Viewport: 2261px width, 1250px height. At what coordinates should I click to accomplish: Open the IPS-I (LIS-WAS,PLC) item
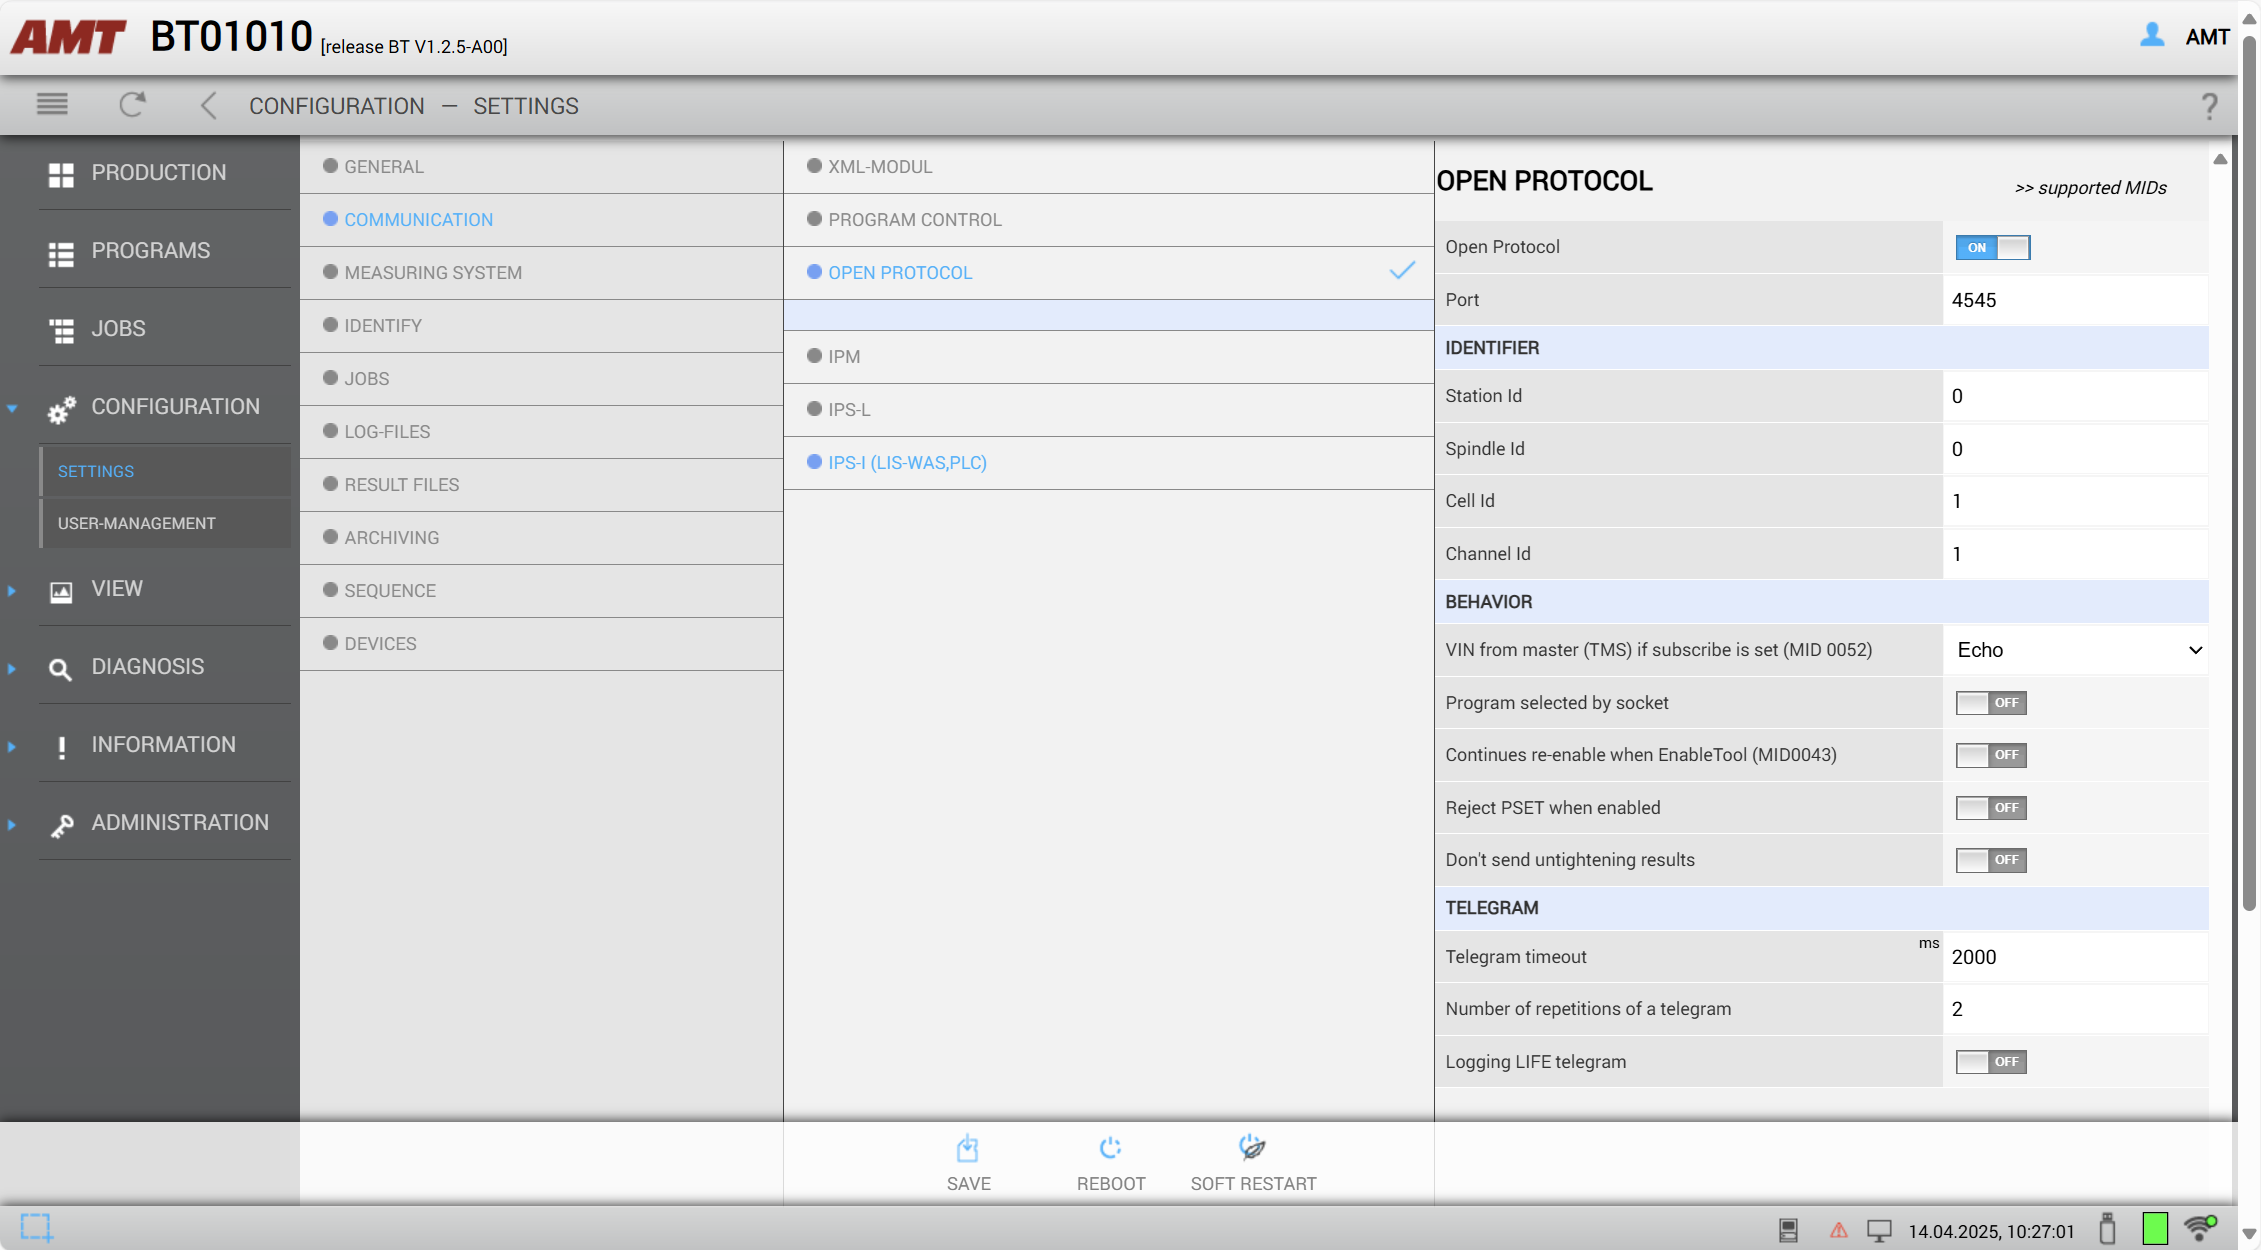tap(907, 463)
